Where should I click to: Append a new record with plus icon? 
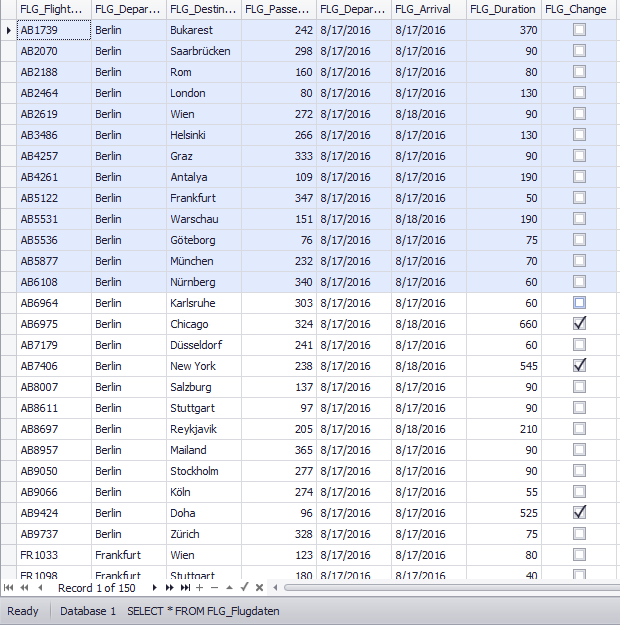coord(200,588)
